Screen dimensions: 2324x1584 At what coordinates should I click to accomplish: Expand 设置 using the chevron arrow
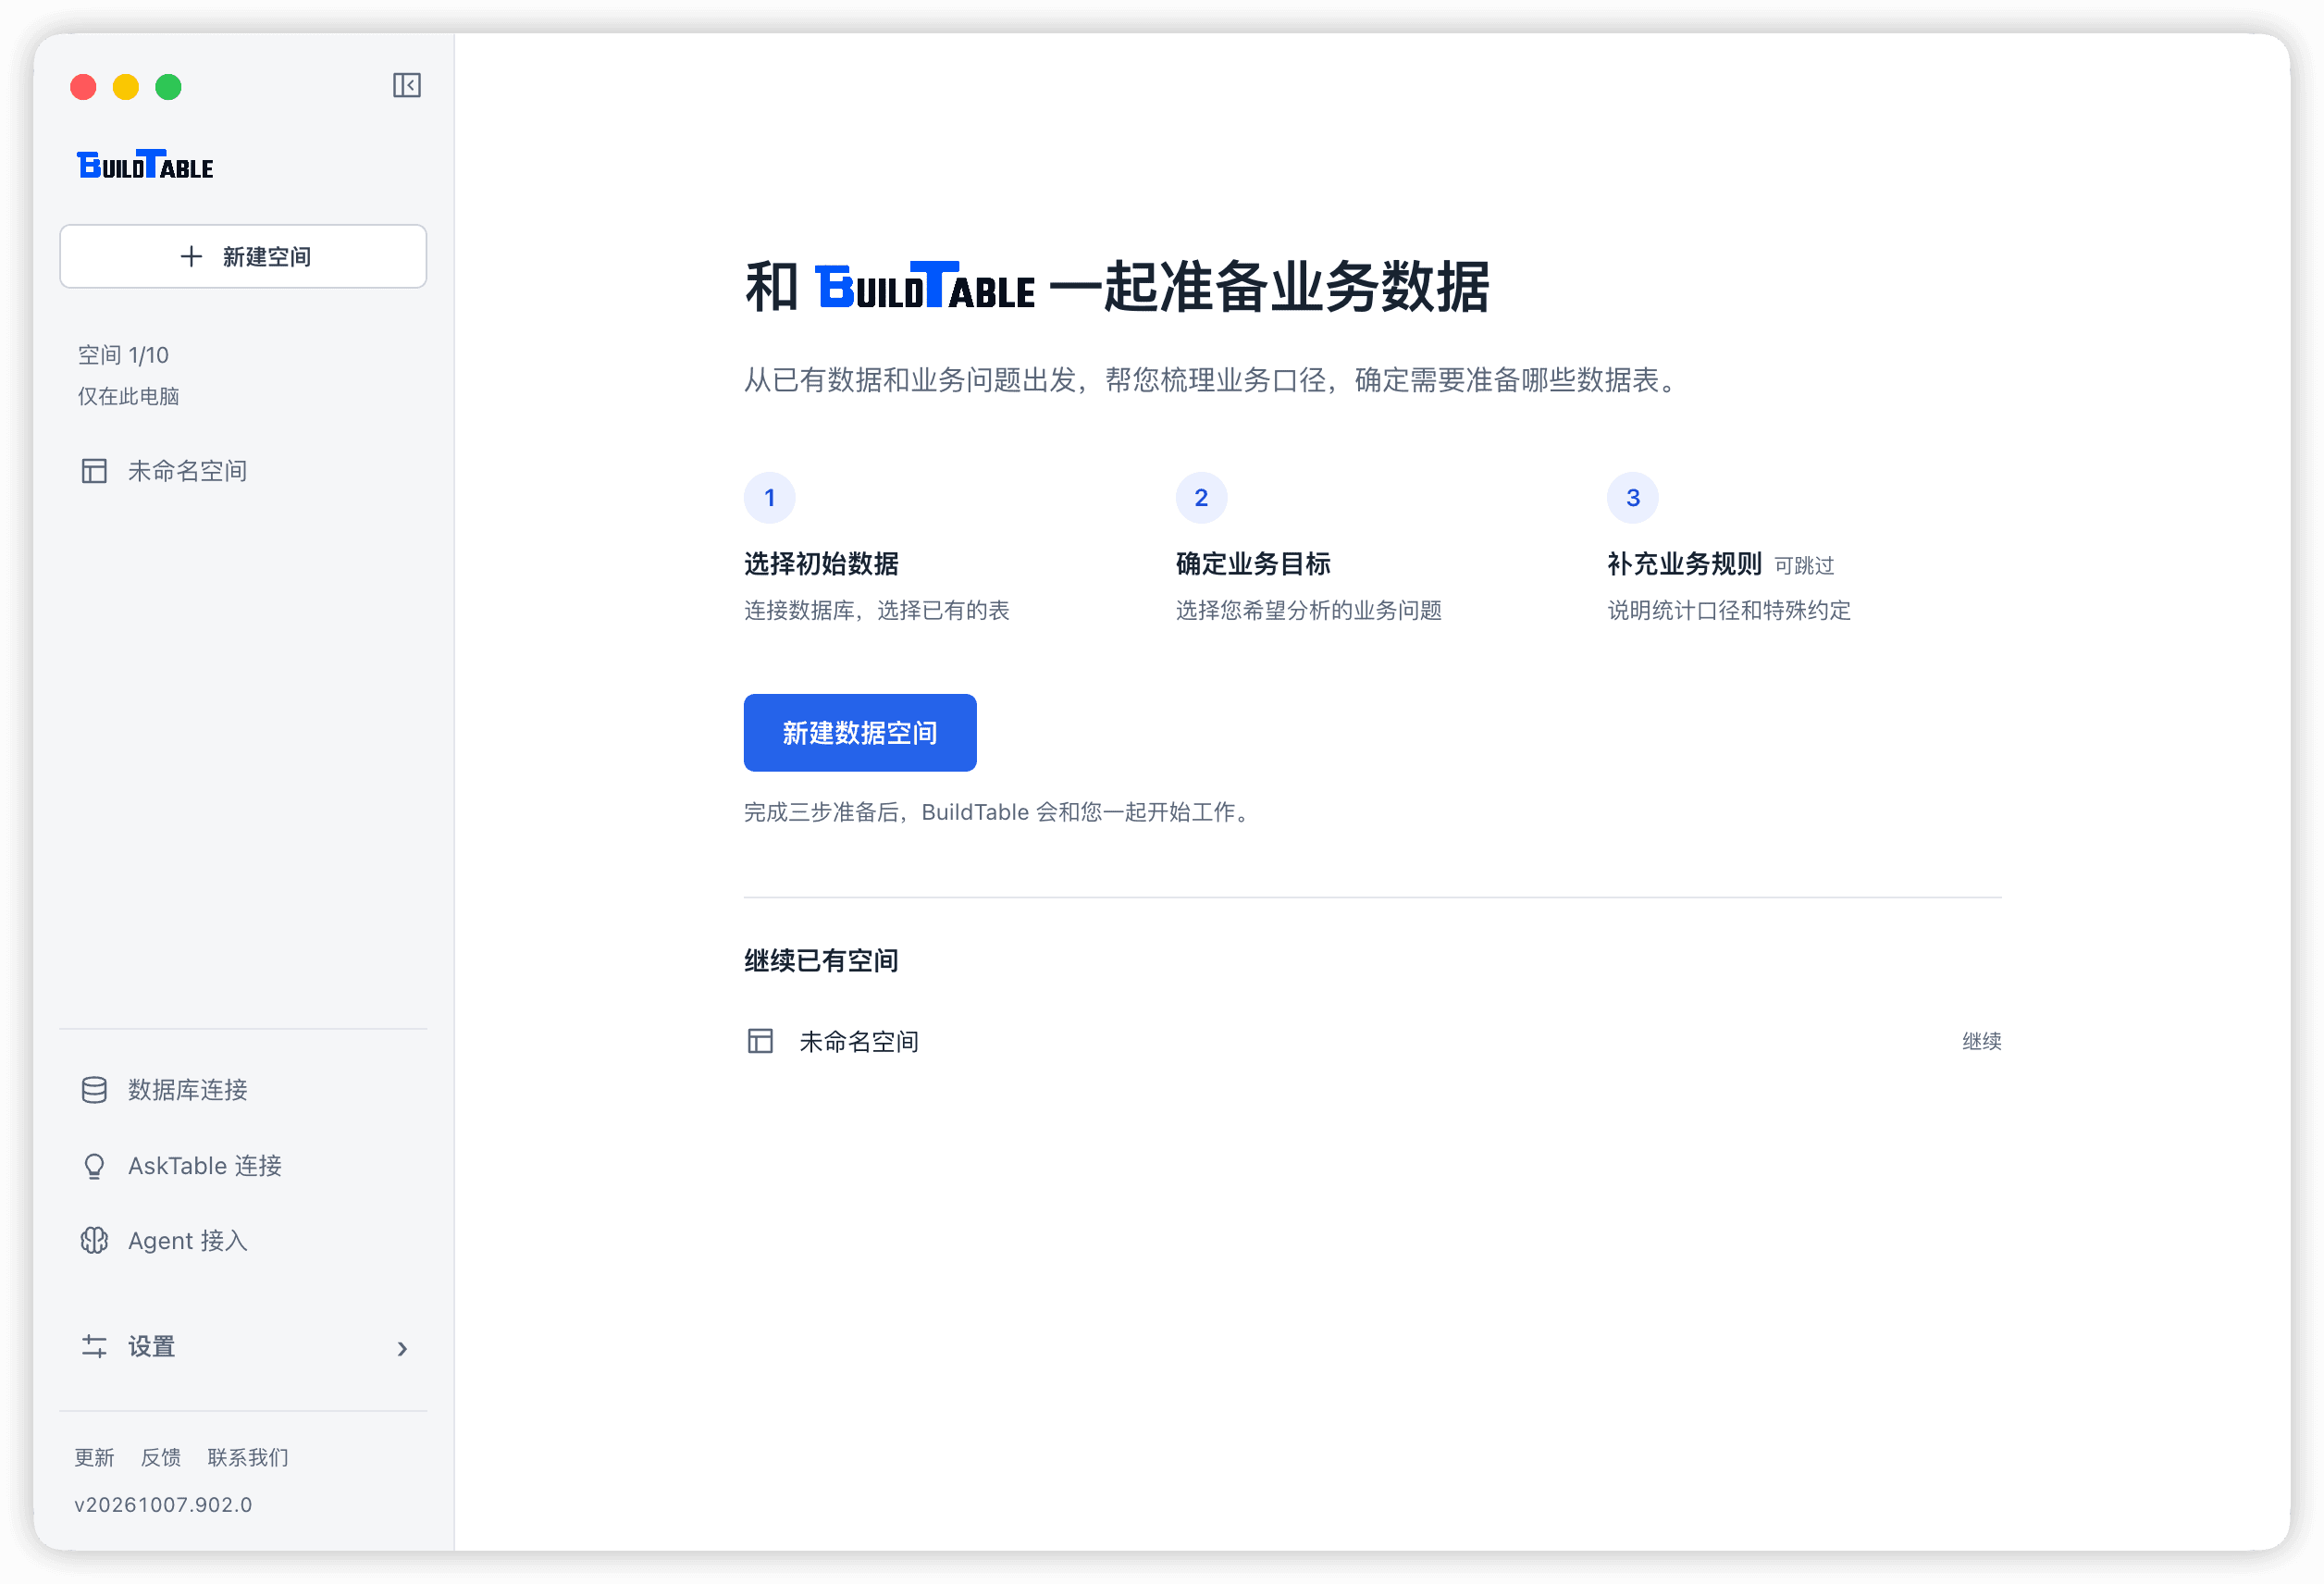click(402, 1349)
